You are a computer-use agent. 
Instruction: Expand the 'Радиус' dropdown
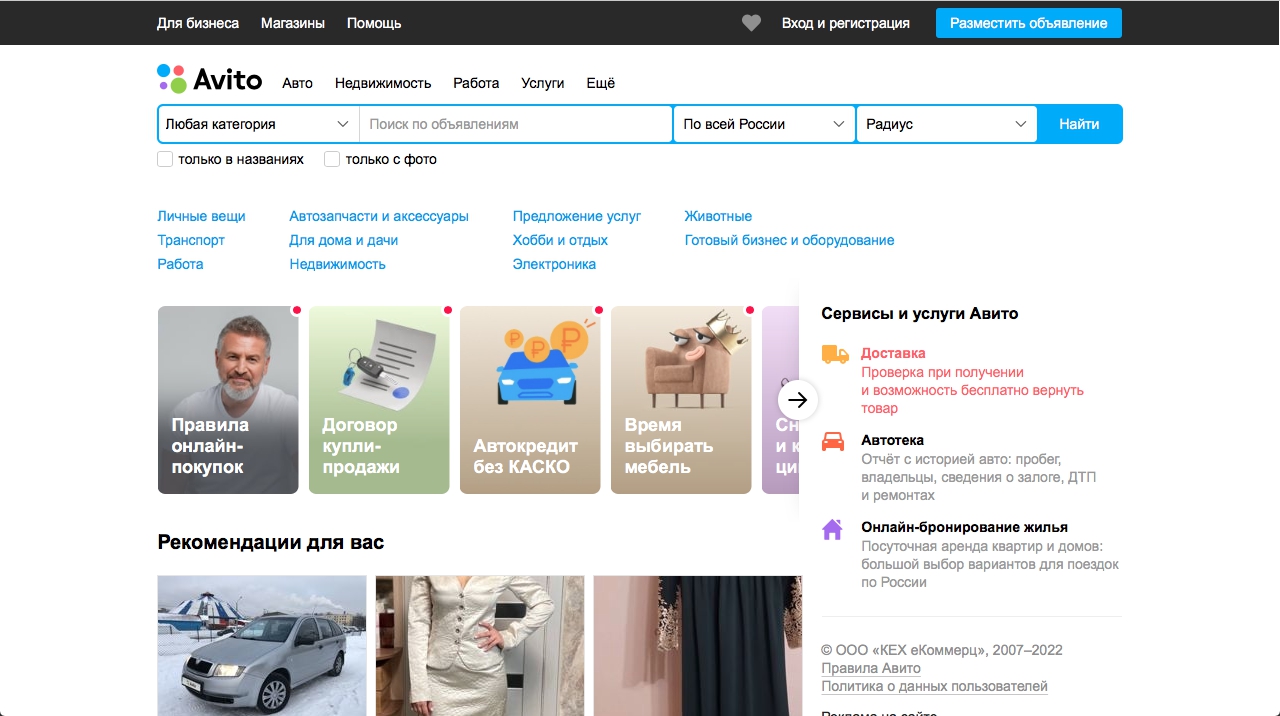[x=947, y=124]
